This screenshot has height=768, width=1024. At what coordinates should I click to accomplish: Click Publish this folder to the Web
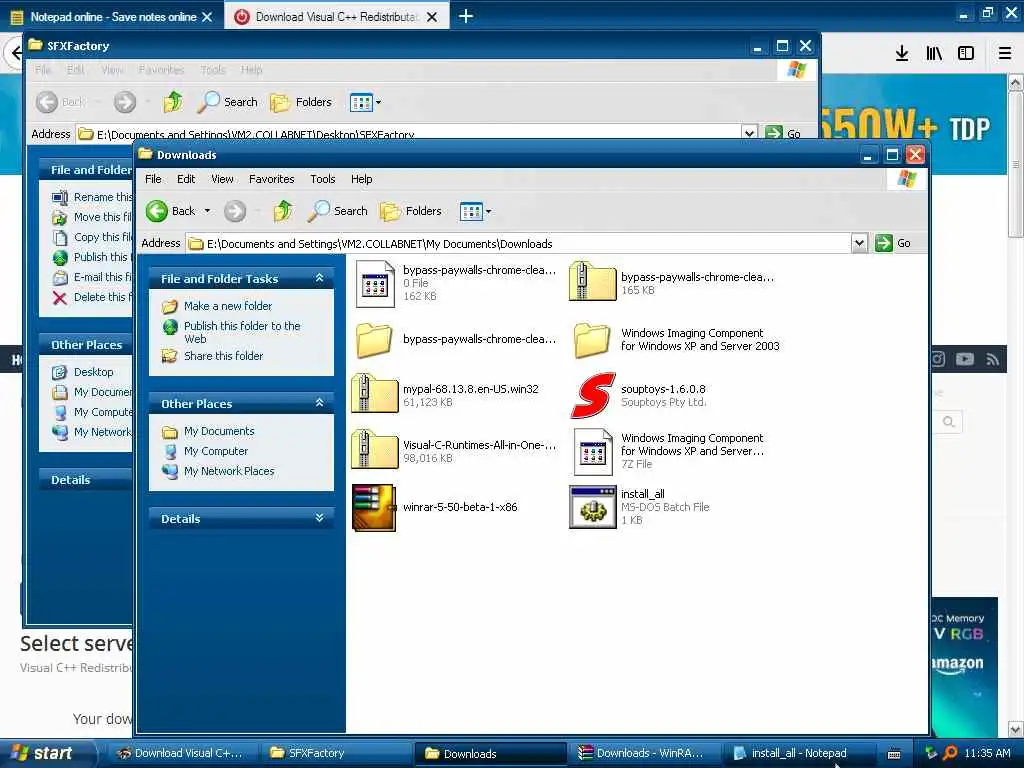(242, 332)
